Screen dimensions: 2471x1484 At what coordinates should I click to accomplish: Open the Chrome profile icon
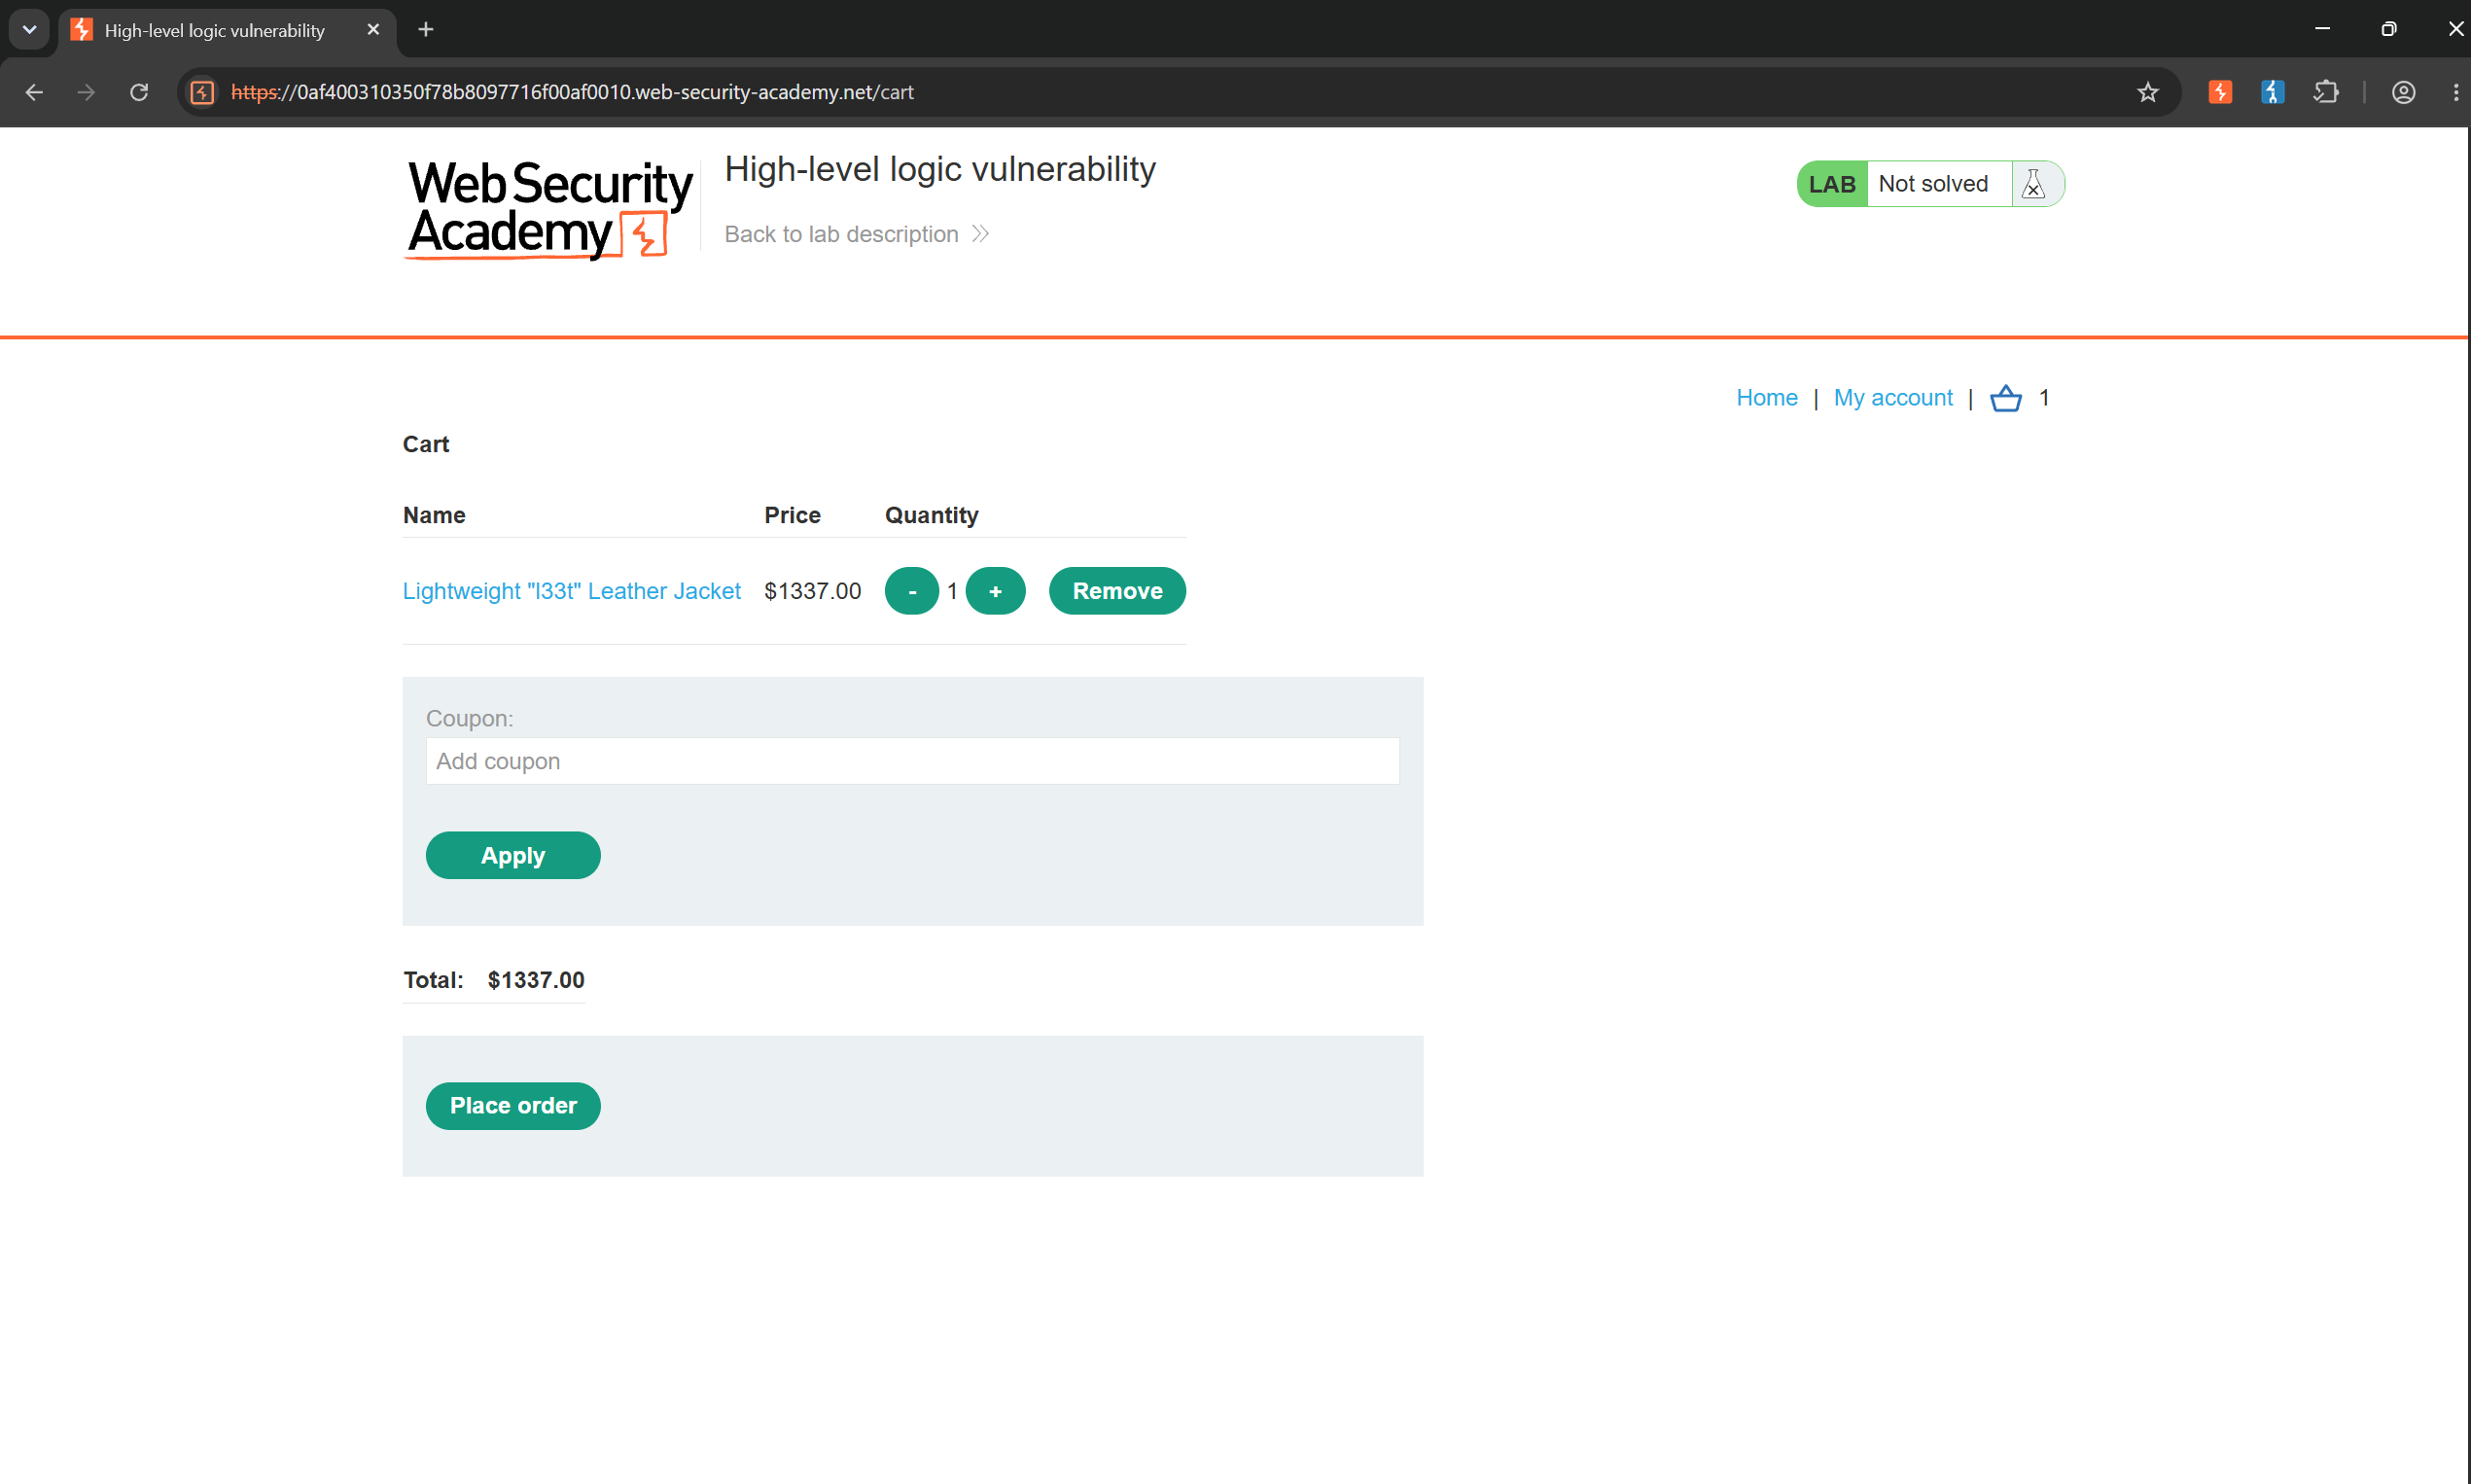(x=2403, y=92)
